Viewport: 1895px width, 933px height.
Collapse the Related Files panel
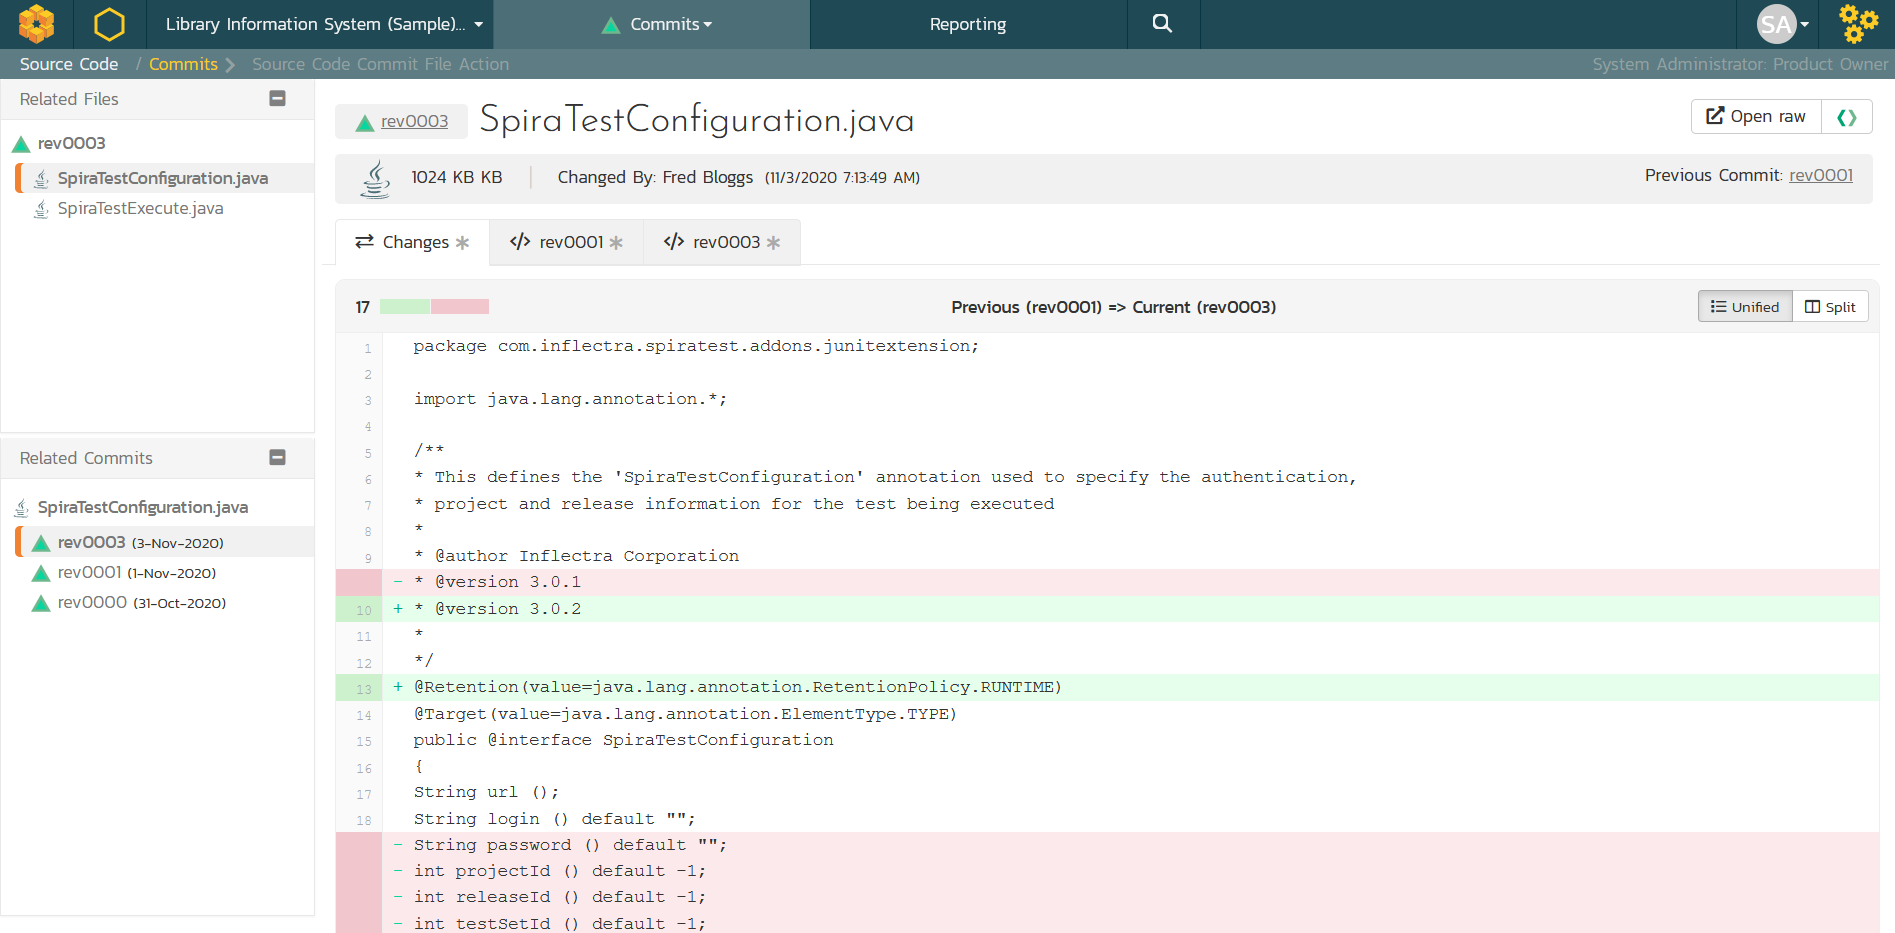[x=278, y=99]
